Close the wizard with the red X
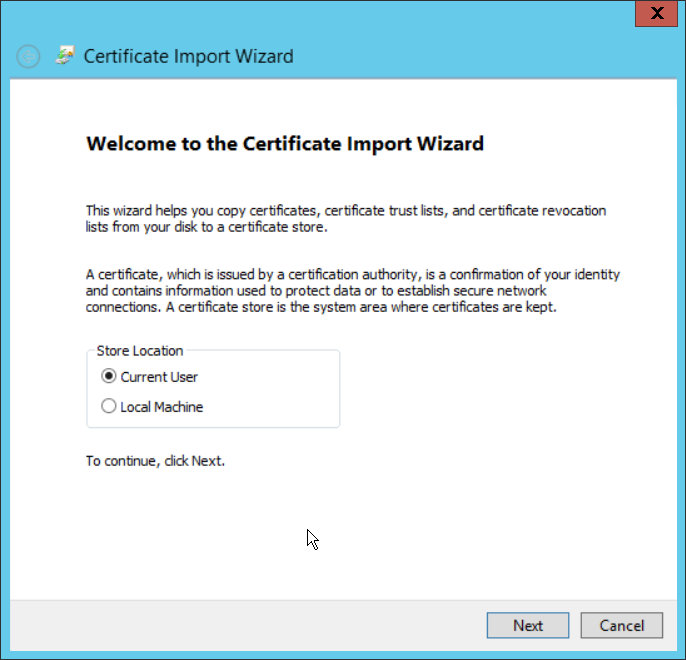 point(656,13)
